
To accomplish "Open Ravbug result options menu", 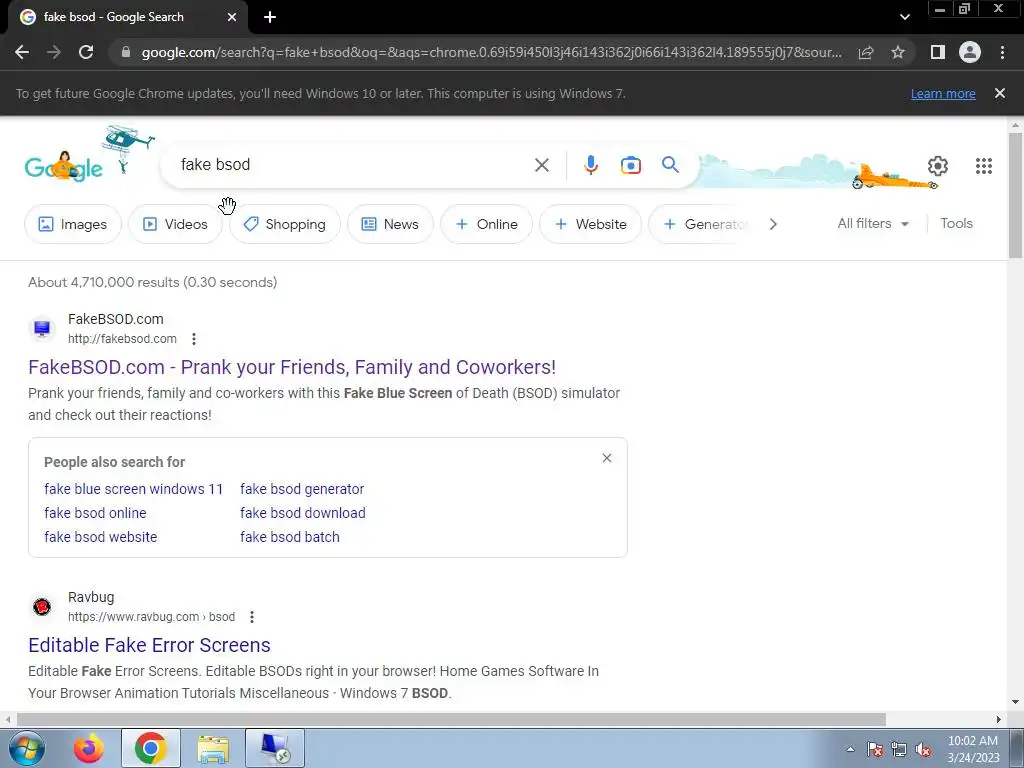I will point(252,617).
